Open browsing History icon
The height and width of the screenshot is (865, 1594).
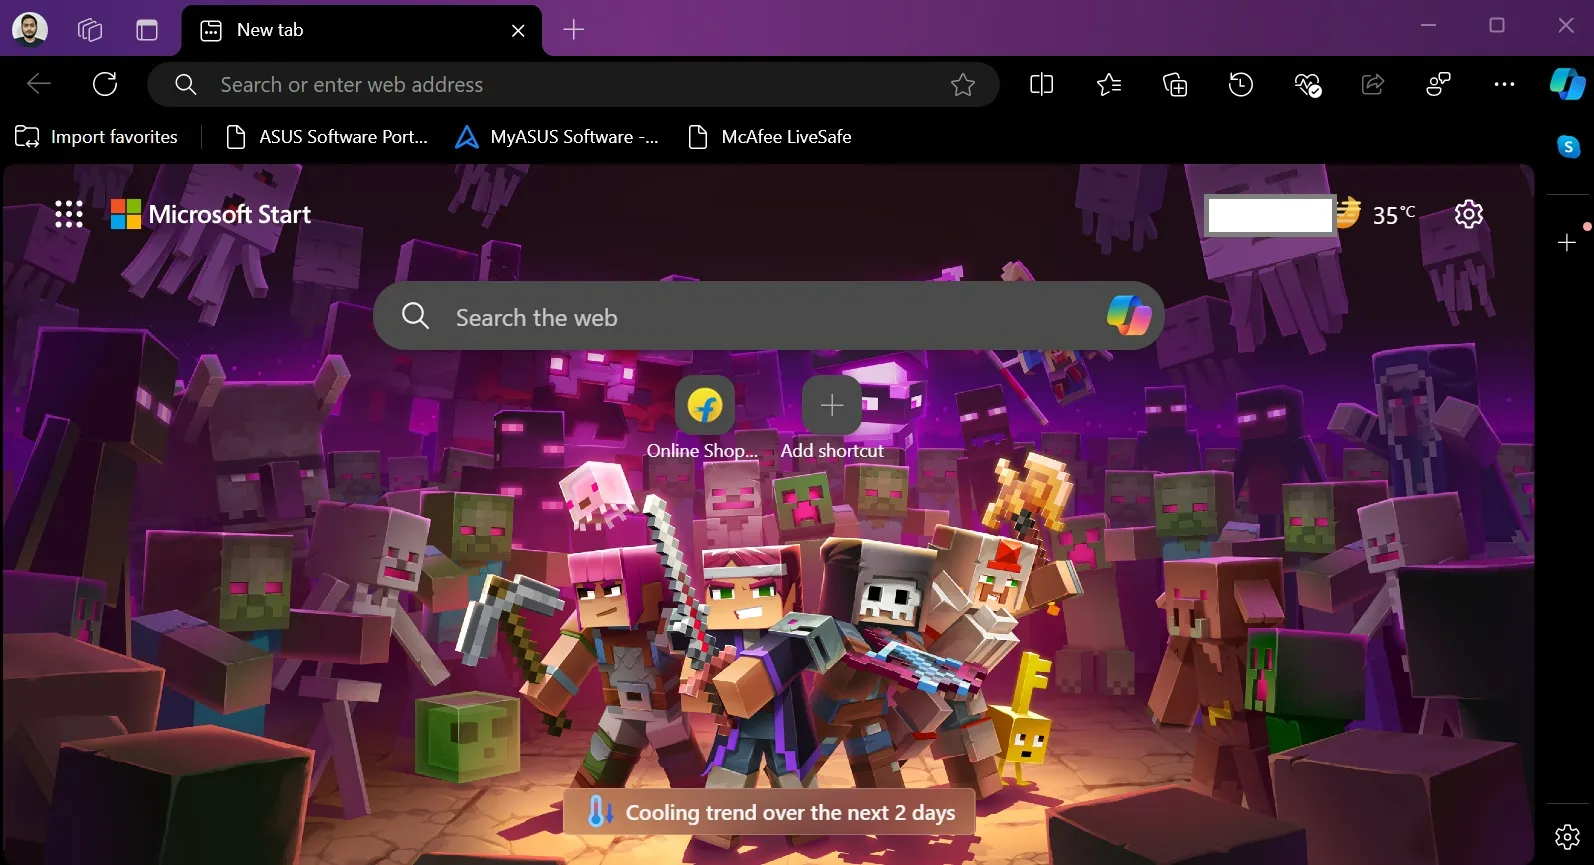click(x=1241, y=85)
